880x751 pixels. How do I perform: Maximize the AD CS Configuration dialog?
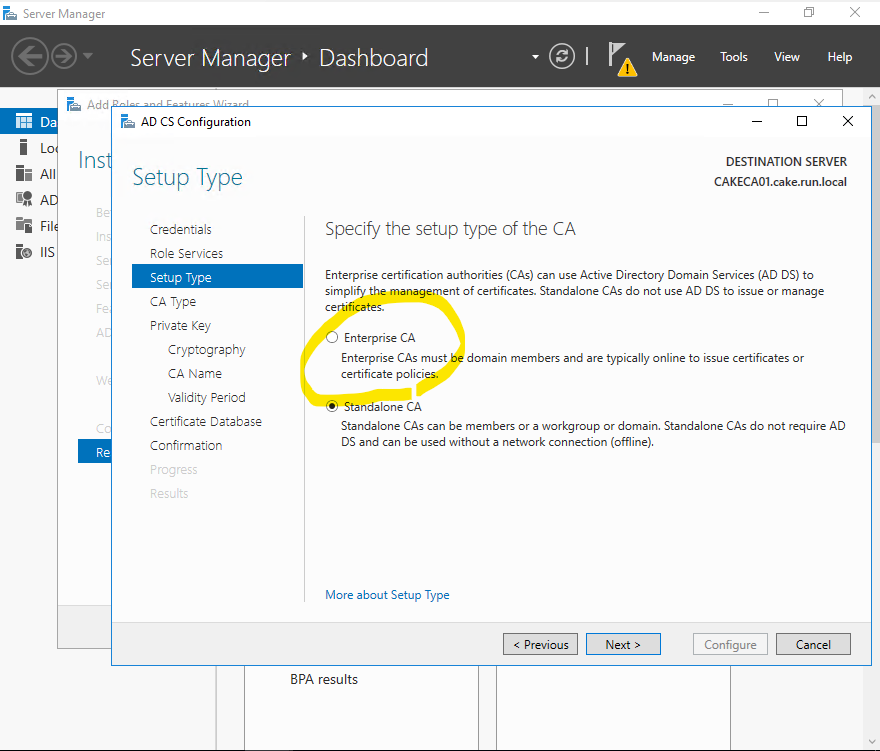802,121
